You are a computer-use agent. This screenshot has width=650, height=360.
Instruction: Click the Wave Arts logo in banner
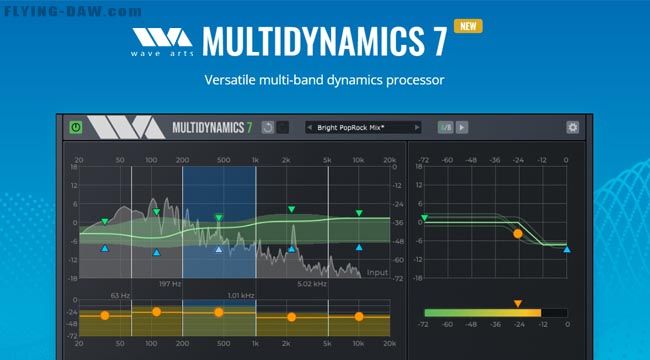point(162,41)
